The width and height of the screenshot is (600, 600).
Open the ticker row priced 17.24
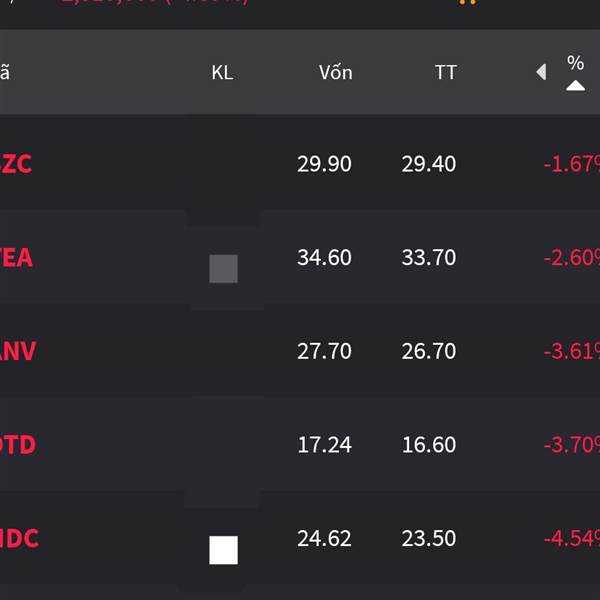pyautogui.click(x=18, y=445)
